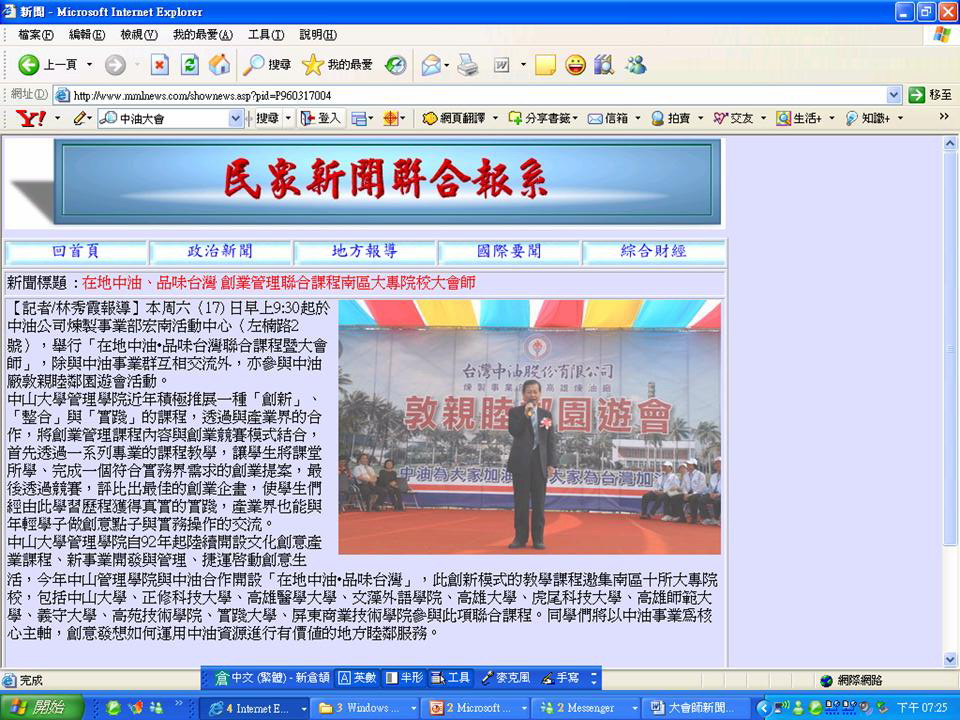Expand the Yahoo 搜尋 button dropdown arrow

[x=288, y=118]
